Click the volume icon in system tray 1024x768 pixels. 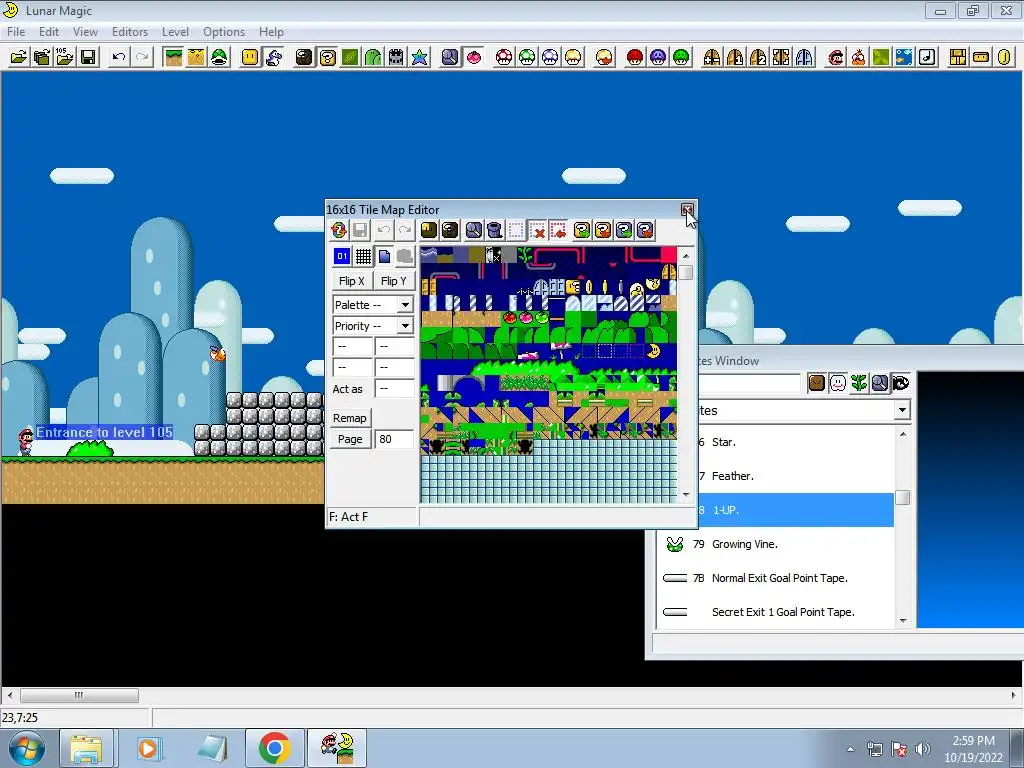click(x=922, y=748)
